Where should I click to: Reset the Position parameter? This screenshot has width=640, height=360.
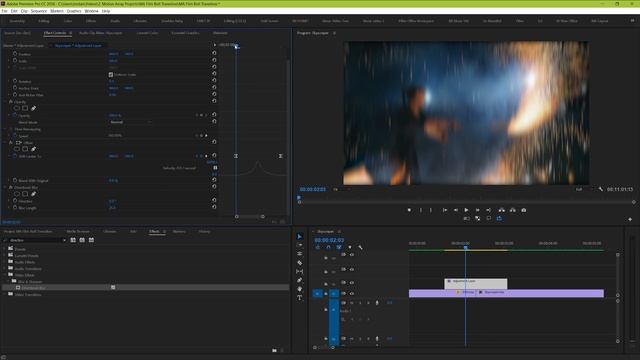click(x=214, y=53)
